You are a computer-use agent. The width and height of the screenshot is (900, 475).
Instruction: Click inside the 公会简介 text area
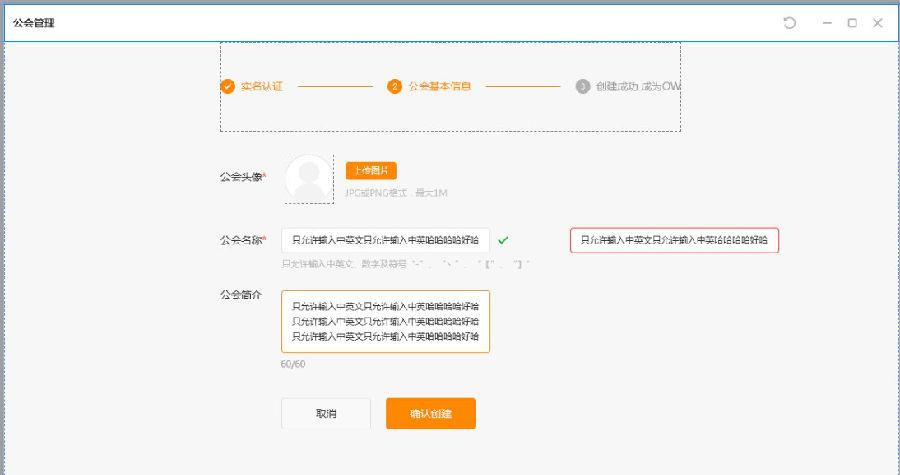point(385,321)
